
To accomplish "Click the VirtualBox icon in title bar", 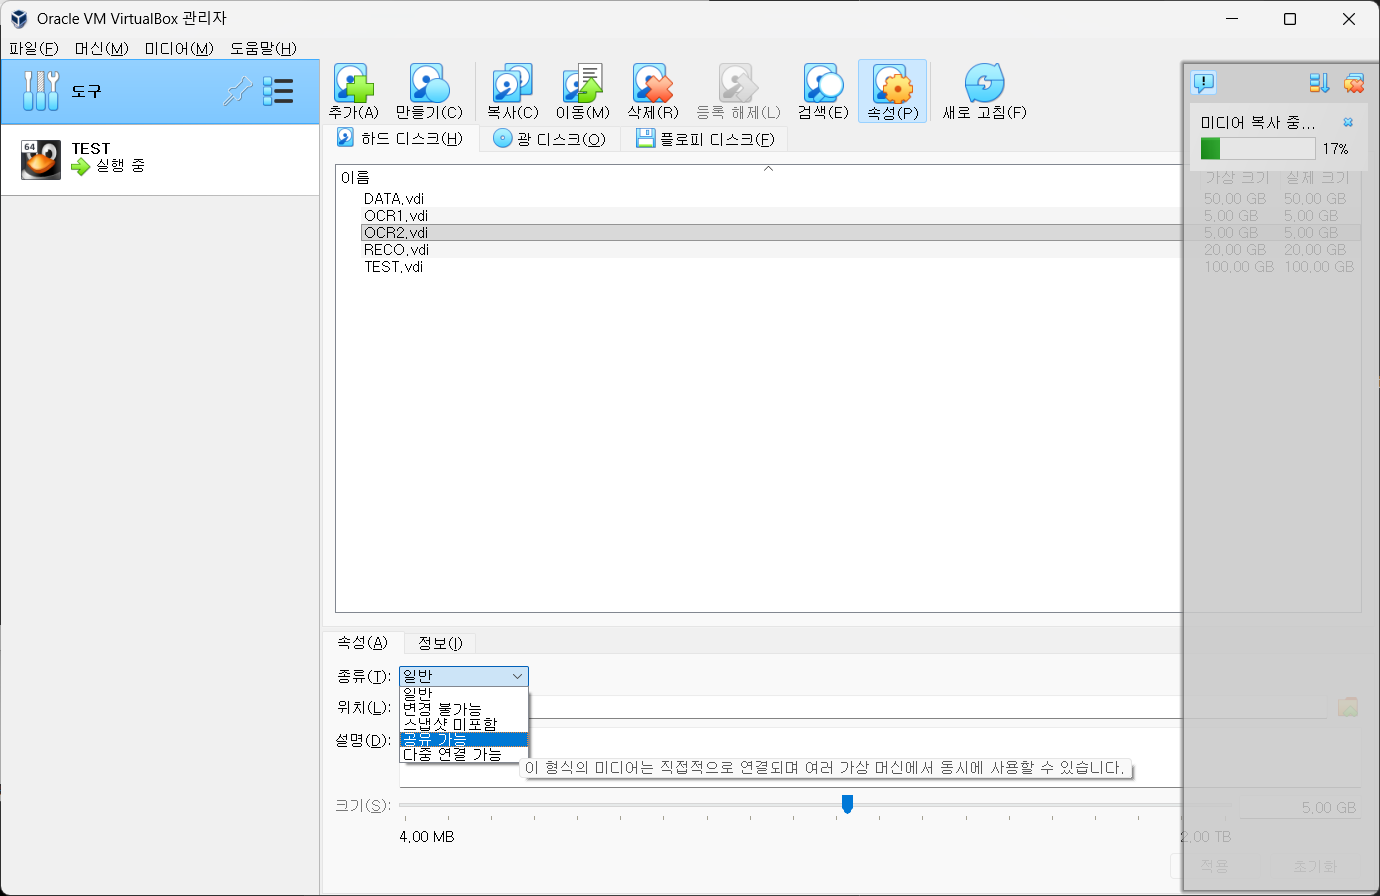I will (x=19, y=19).
